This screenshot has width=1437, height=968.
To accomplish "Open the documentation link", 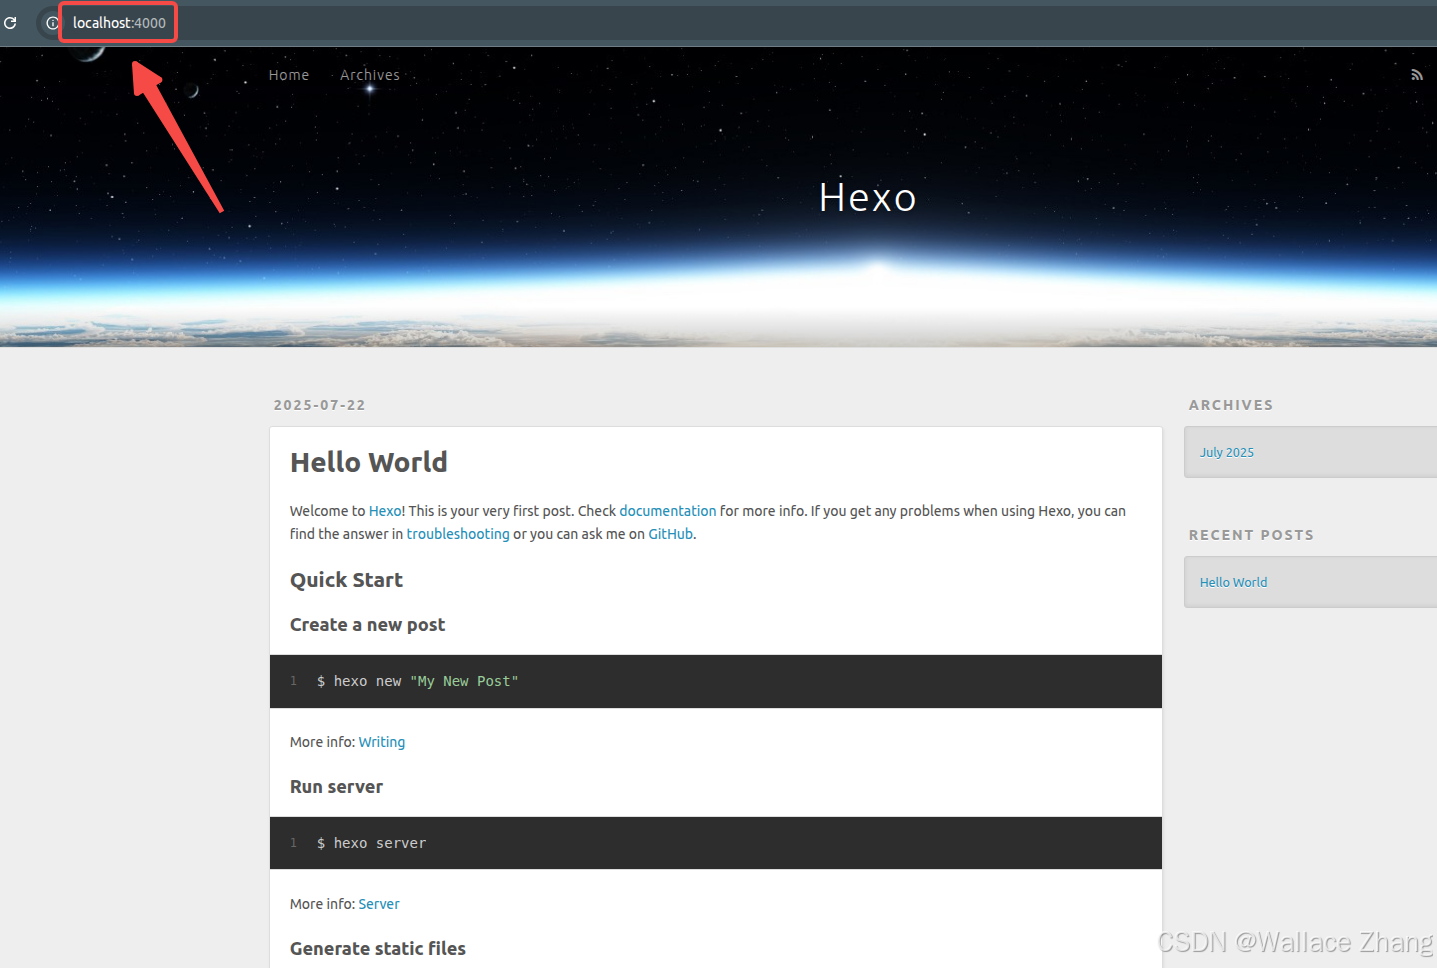I will tap(668, 511).
